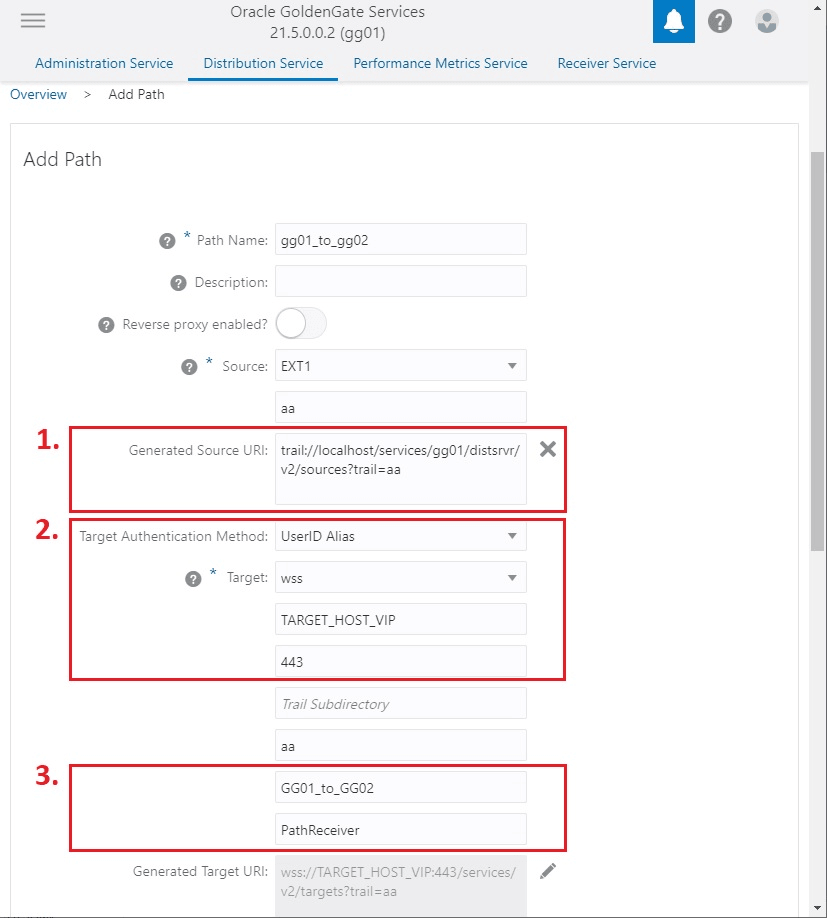Viewport: 827px width, 918px height.
Task: Clear the Generated Source URI using the X icon
Action: (547, 449)
